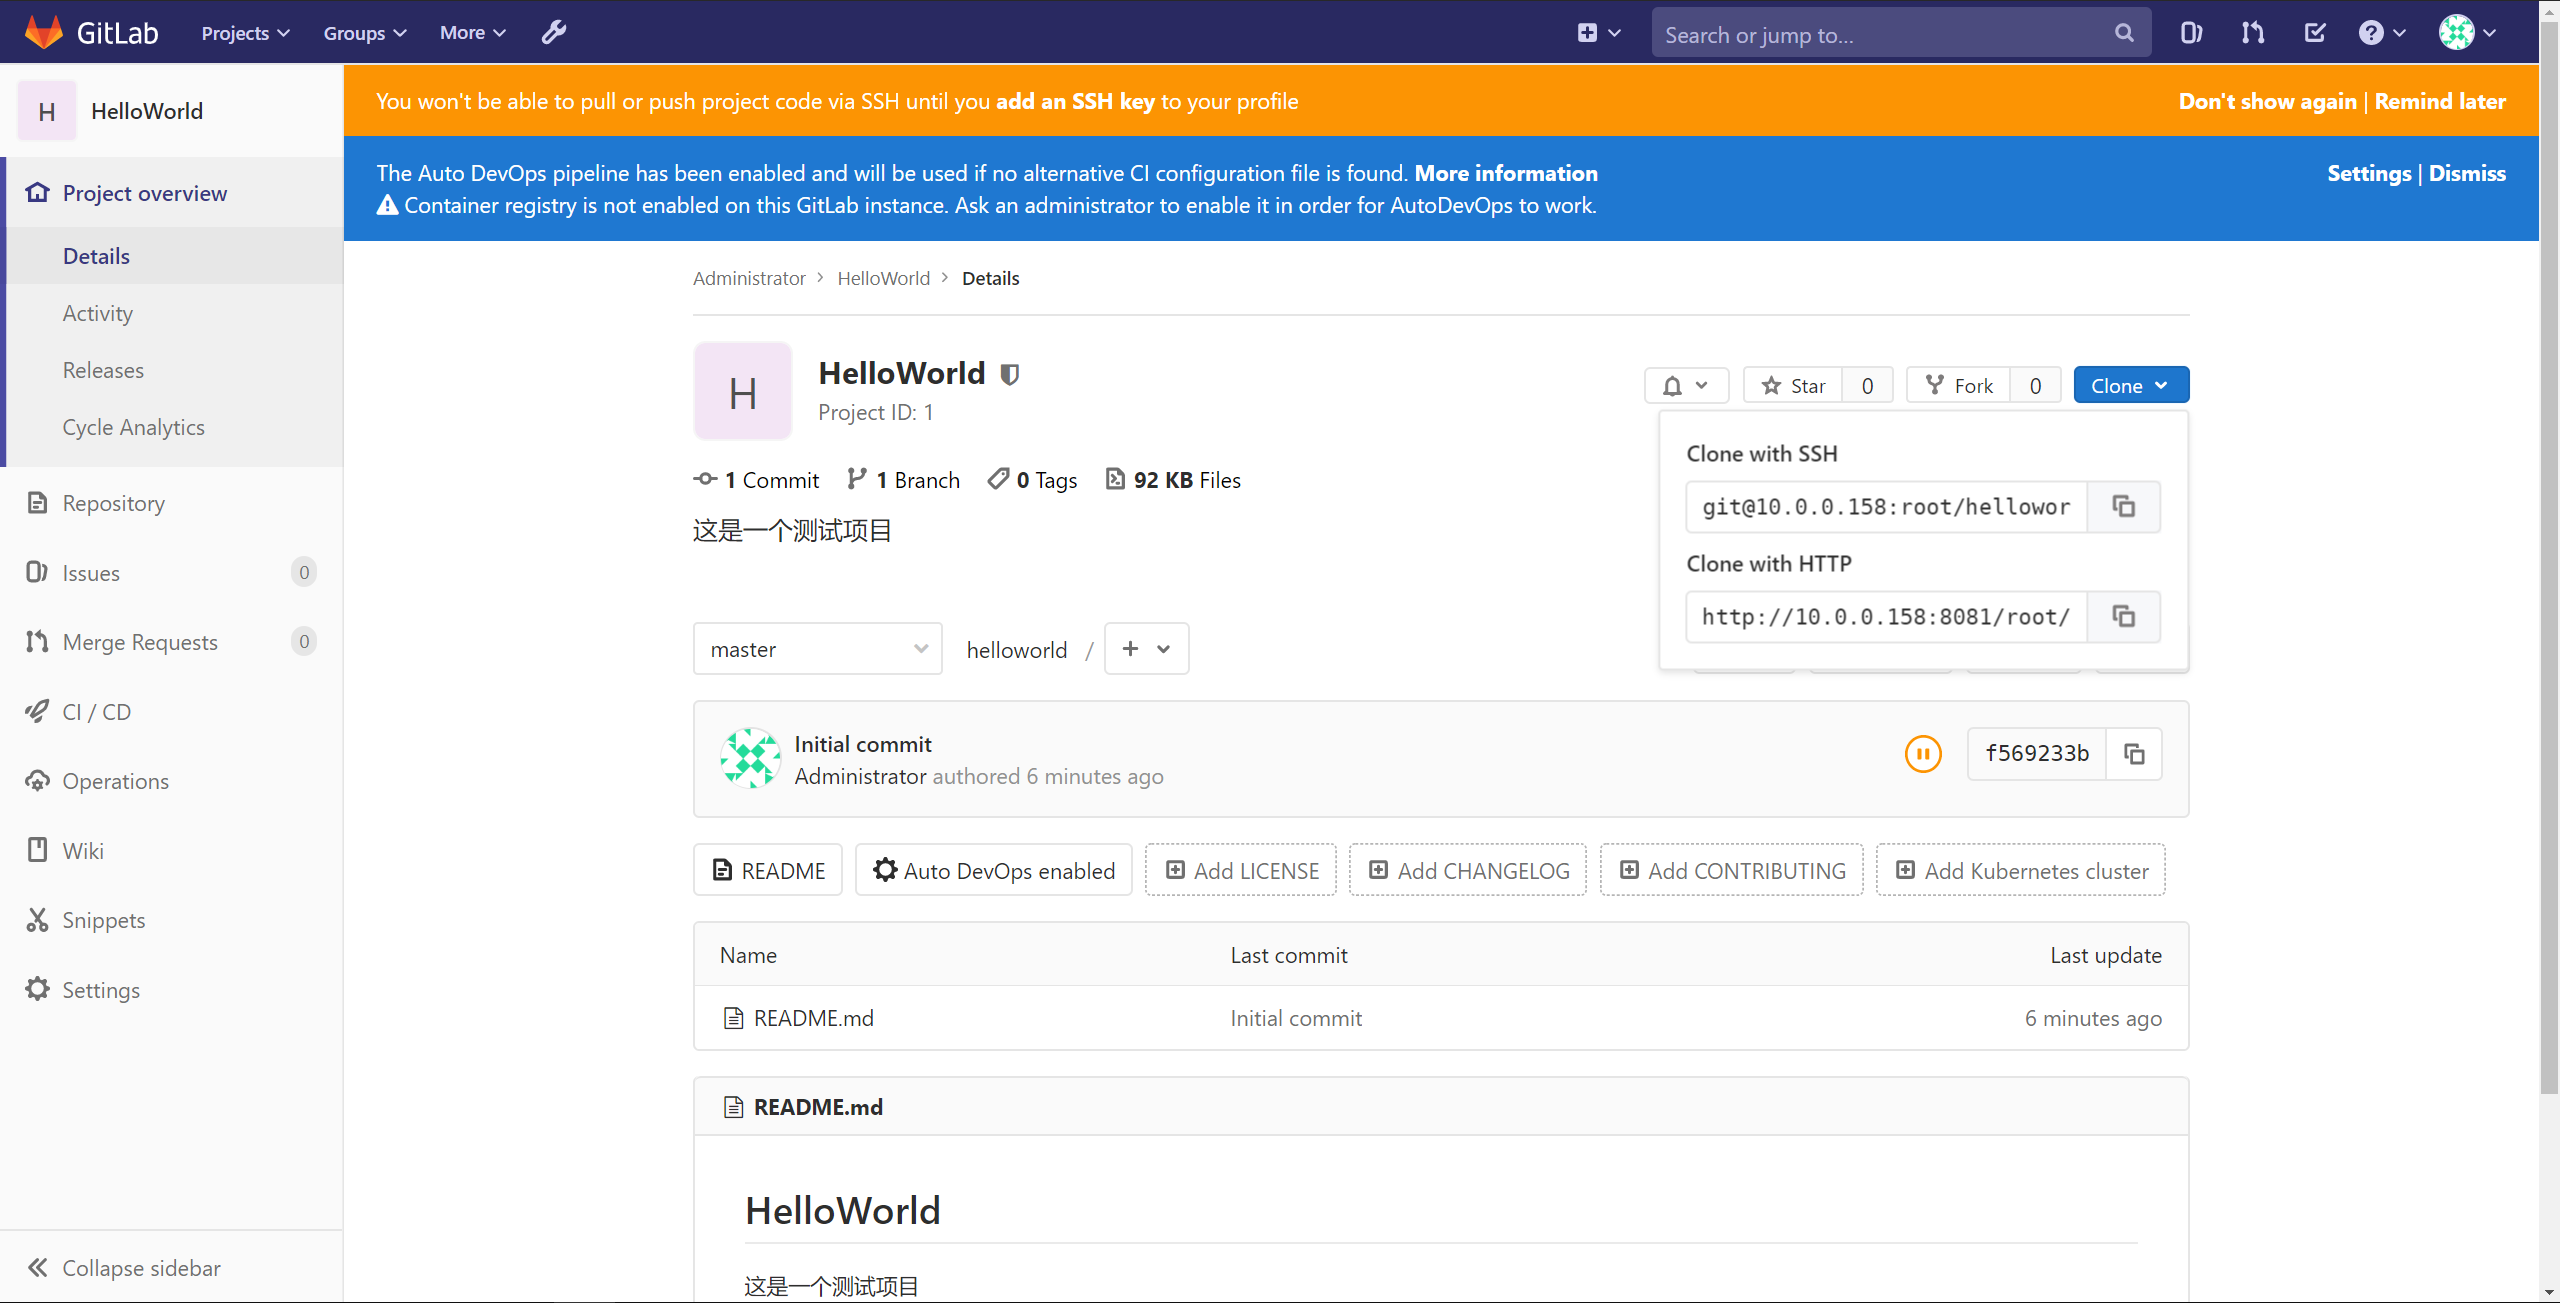Click the paused pipeline status icon

[x=1922, y=754]
